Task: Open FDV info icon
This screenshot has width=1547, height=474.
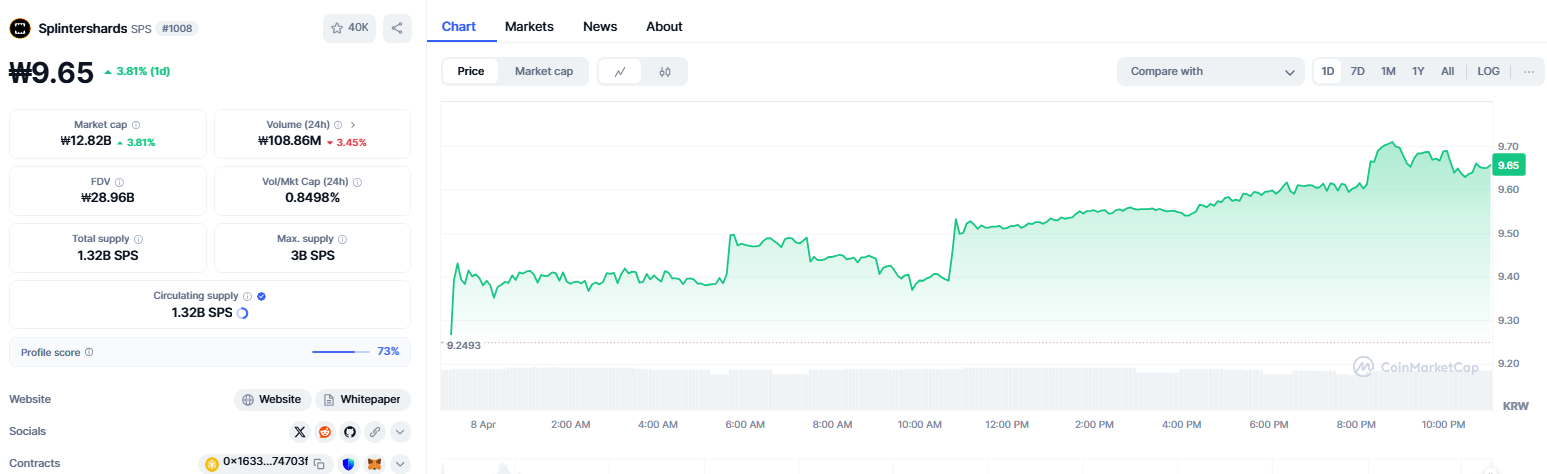Action: 120,182
